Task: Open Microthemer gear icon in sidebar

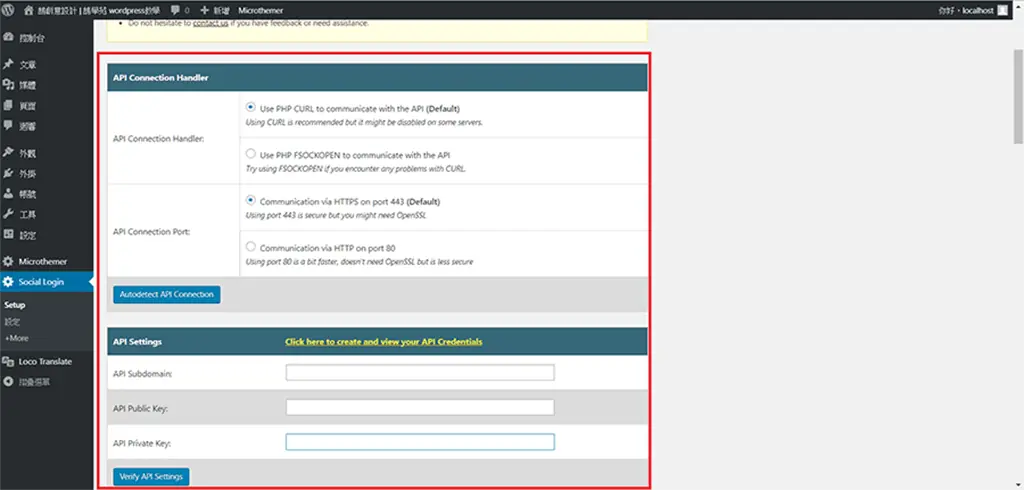Action: (x=8, y=261)
